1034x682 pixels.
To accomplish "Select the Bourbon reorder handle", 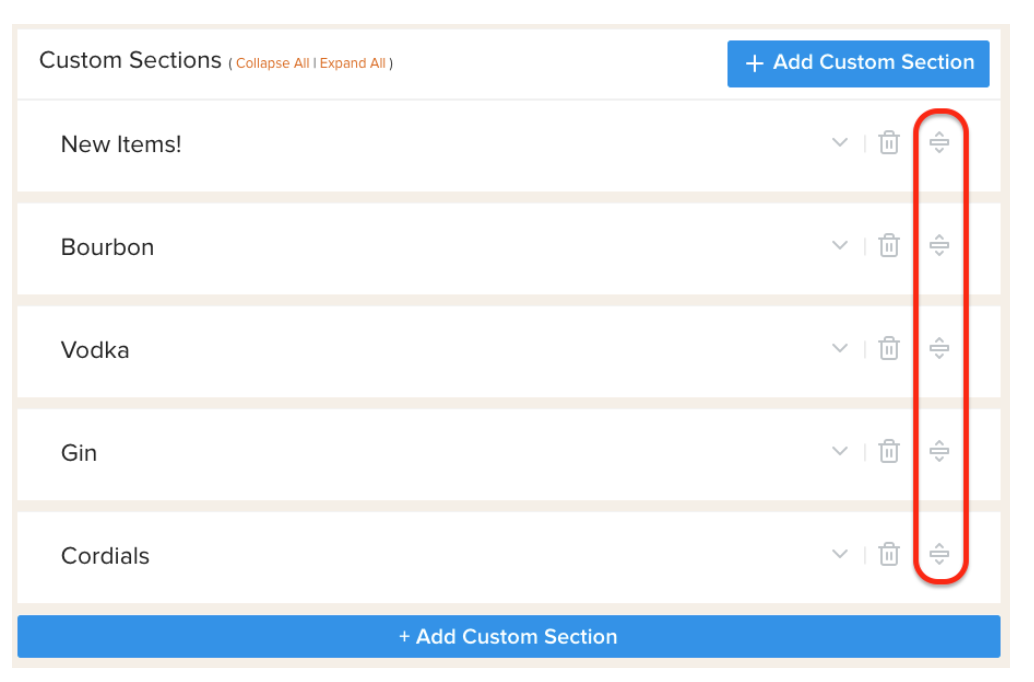I will [939, 245].
